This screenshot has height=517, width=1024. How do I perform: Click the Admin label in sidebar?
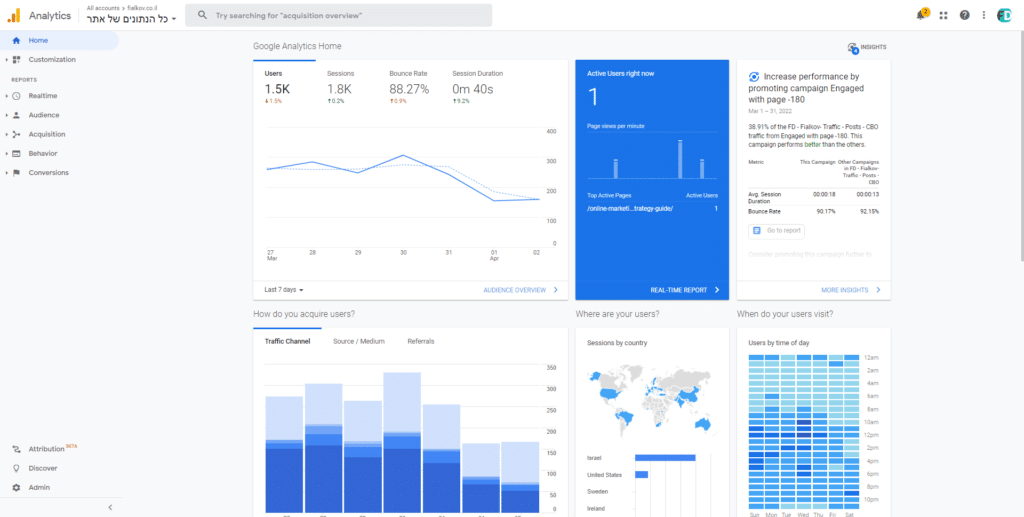39,488
